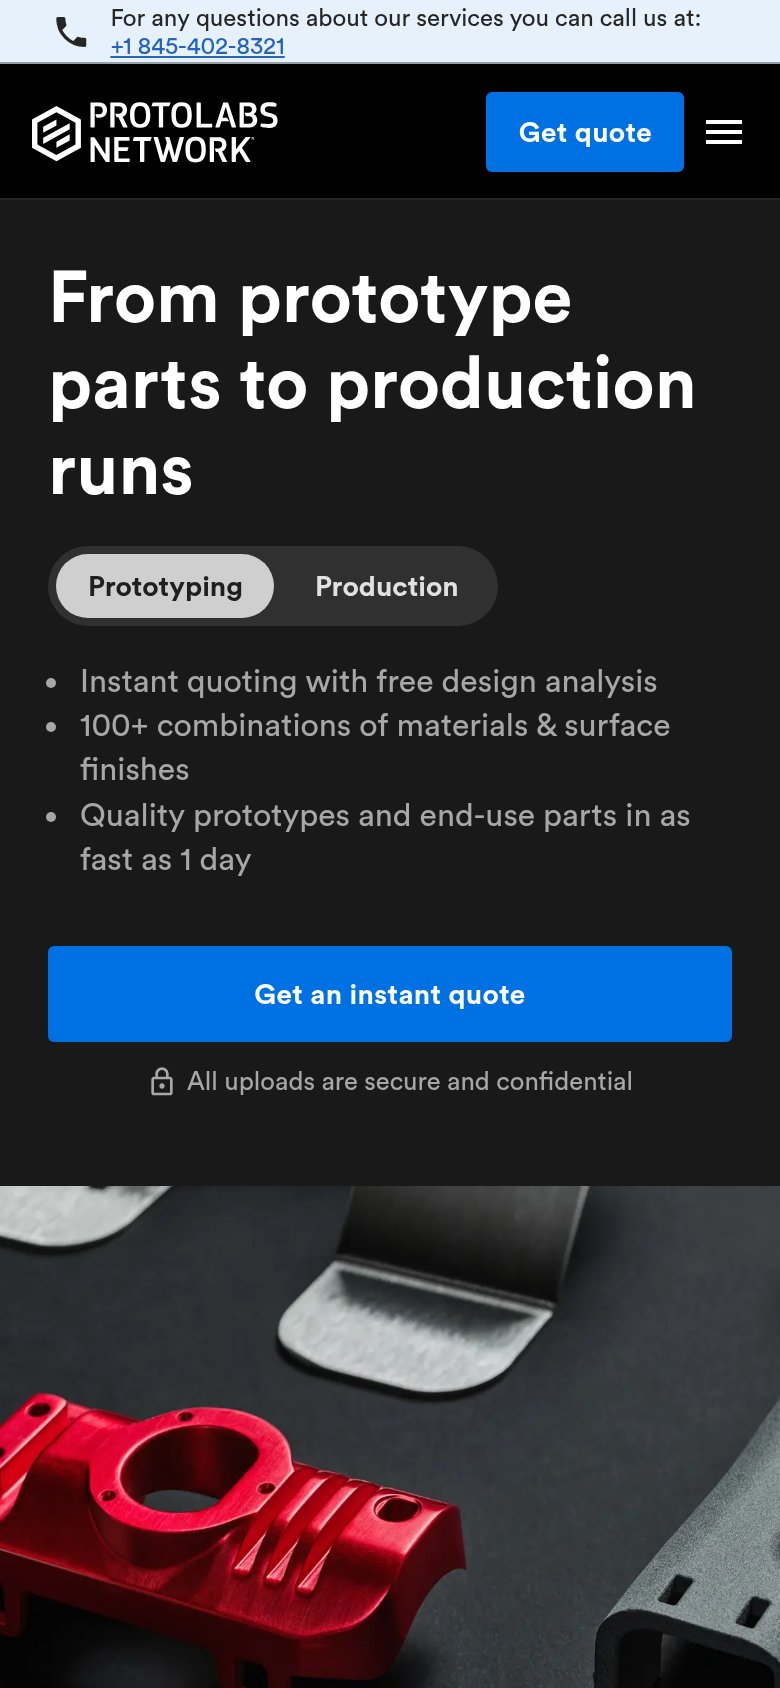Click the Get an instant quote button
The image size is (780, 1688).
click(x=390, y=994)
